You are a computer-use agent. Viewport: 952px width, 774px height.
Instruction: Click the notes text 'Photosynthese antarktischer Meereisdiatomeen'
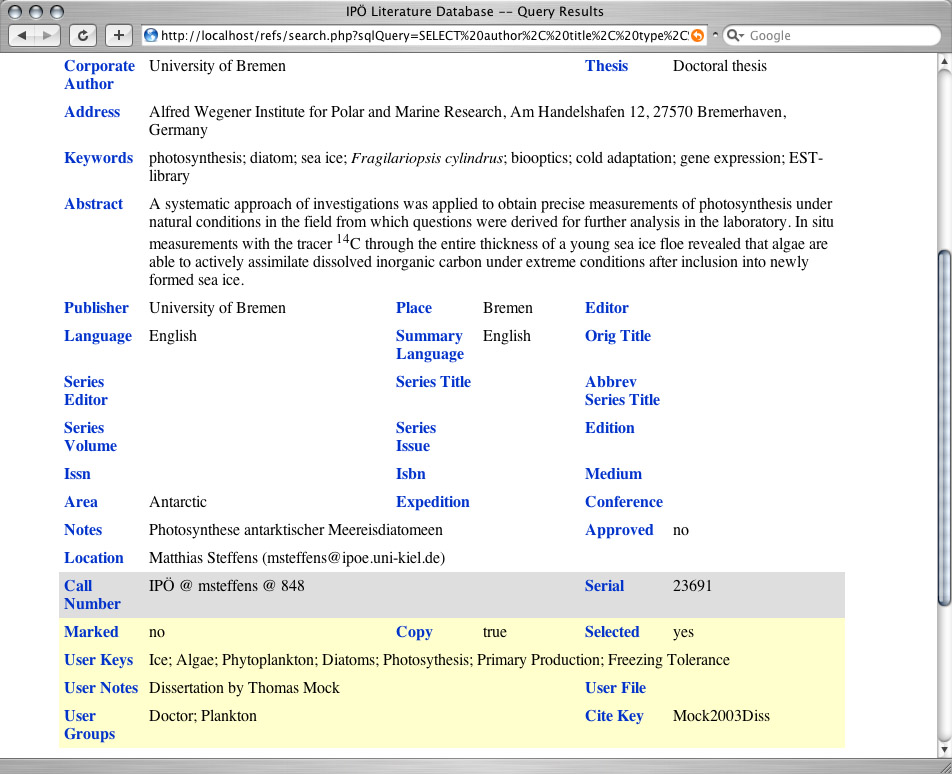[x=296, y=531]
